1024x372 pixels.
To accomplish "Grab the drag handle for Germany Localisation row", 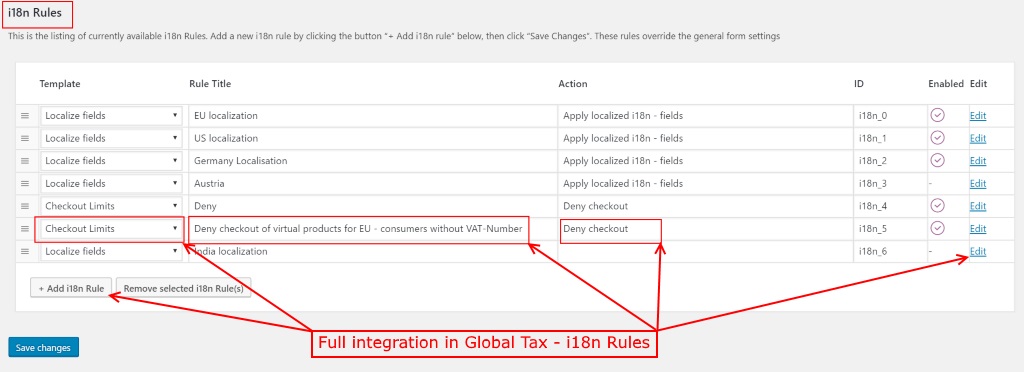I will point(25,161).
